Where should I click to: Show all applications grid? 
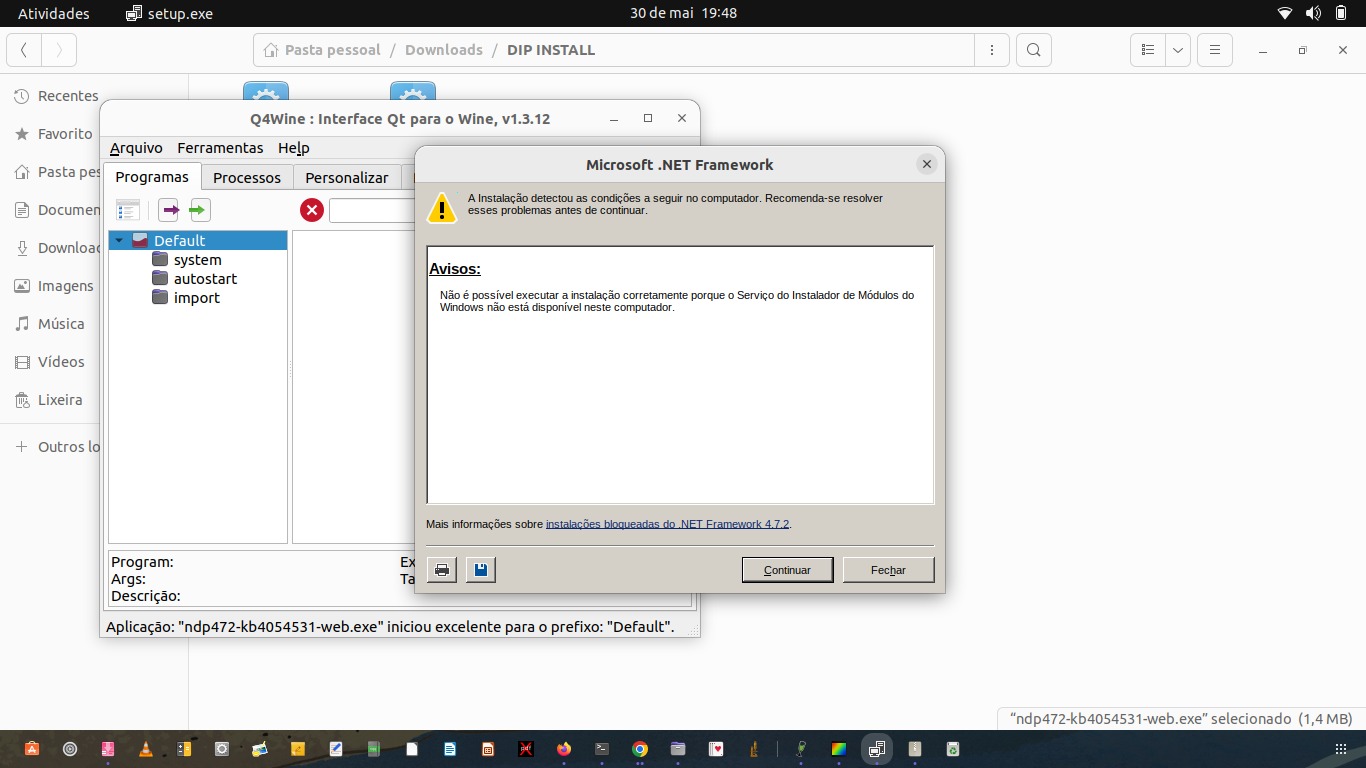1341,749
